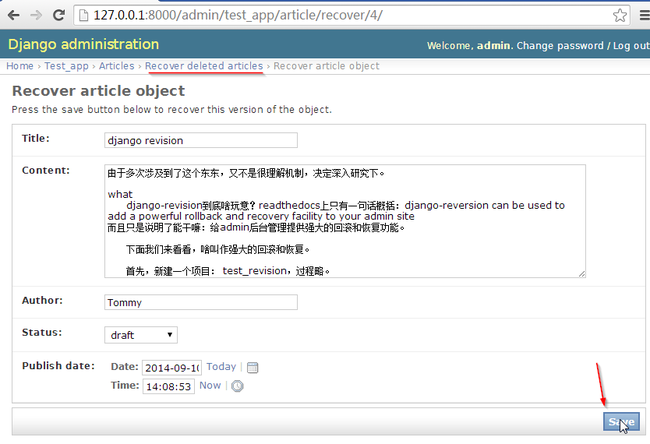Screen dimensions: 650x444
Task: Click the 'Recover article object' page heading
Action: point(99,91)
